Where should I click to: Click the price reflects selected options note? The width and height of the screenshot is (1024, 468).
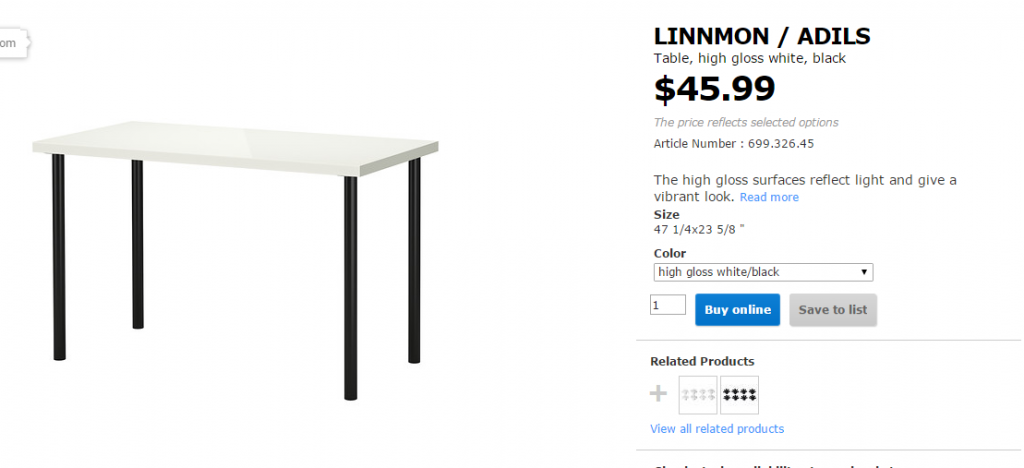(746, 123)
